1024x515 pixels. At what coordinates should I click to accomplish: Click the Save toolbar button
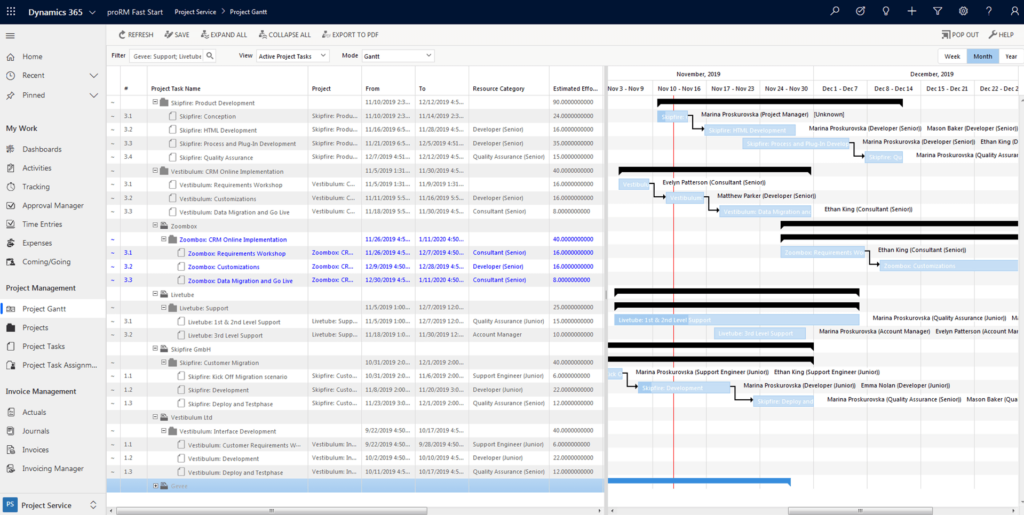pyautogui.click(x=177, y=35)
